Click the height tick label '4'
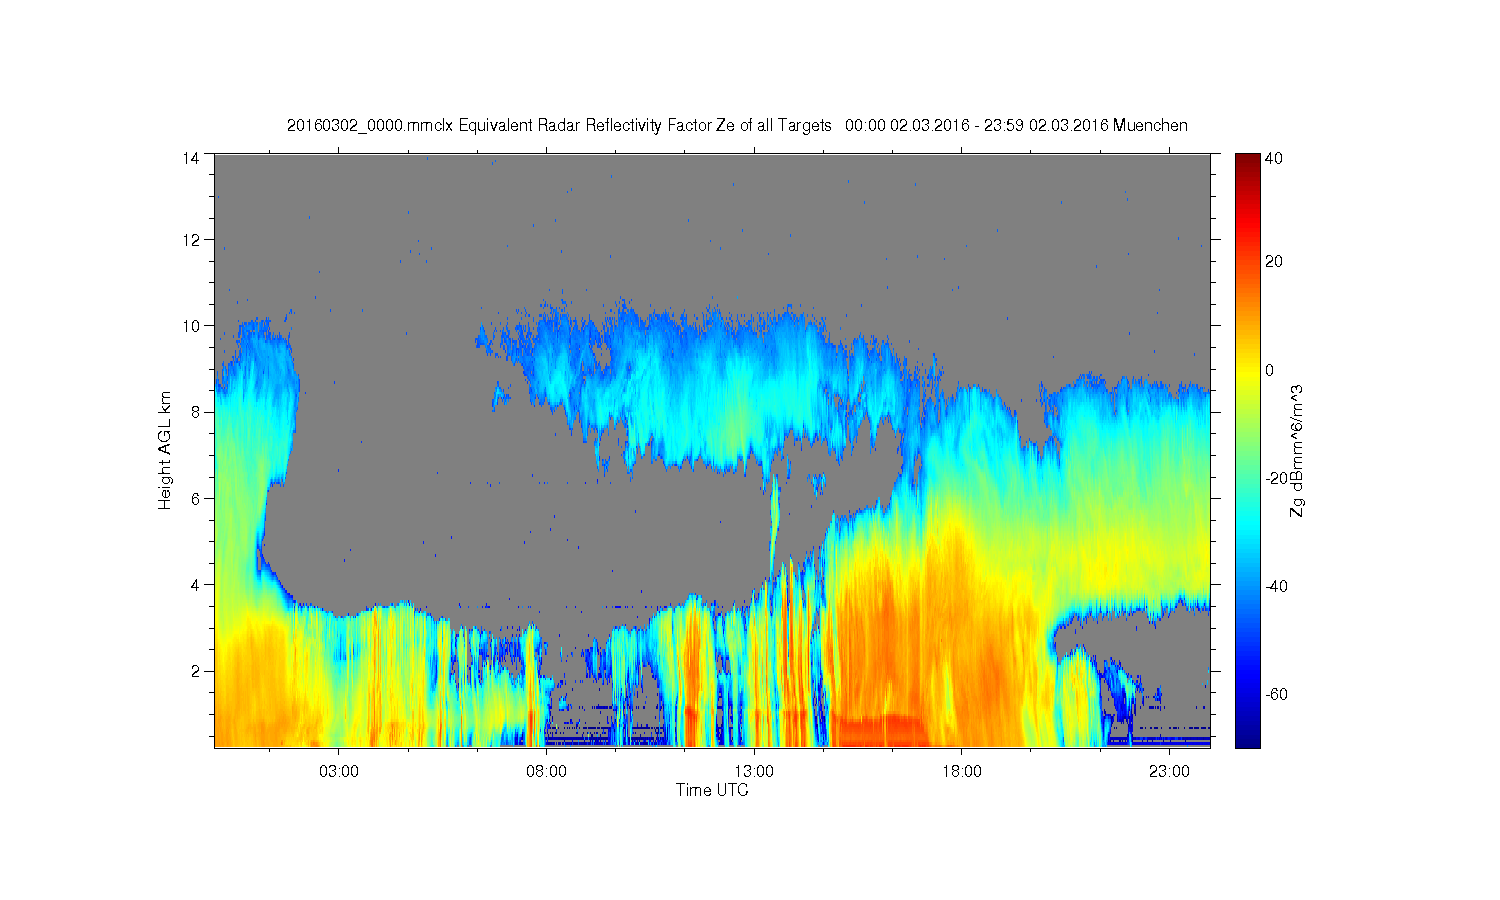The height and width of the screenshot is (900, 1500). [195, 584]
